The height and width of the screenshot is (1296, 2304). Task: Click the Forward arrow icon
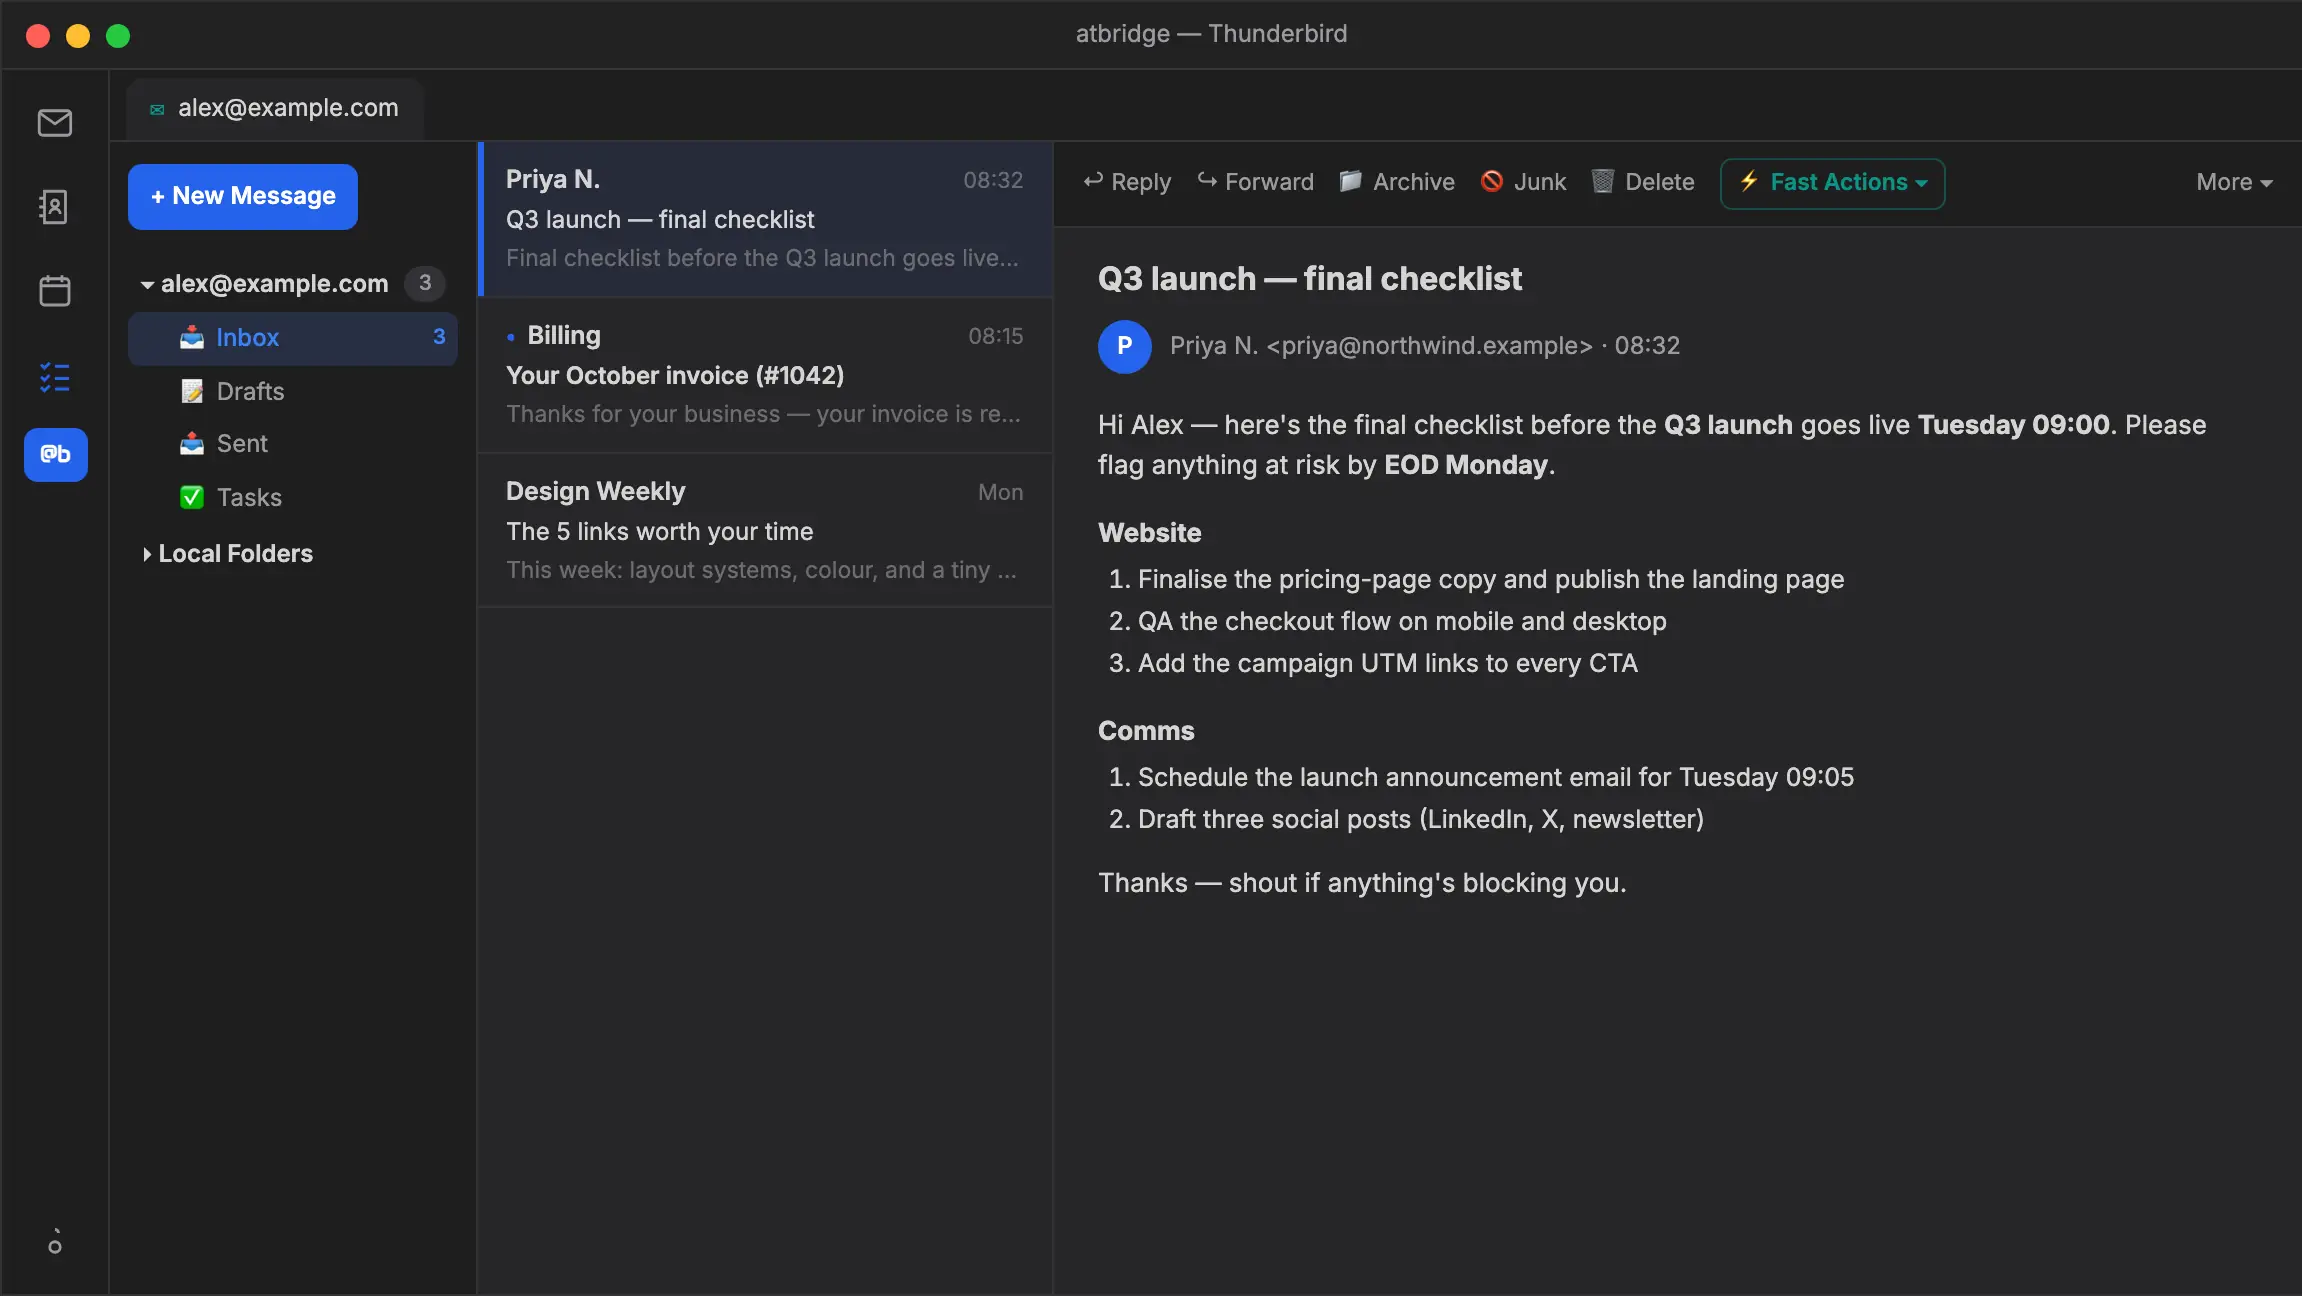click(x=1207, y=181)
